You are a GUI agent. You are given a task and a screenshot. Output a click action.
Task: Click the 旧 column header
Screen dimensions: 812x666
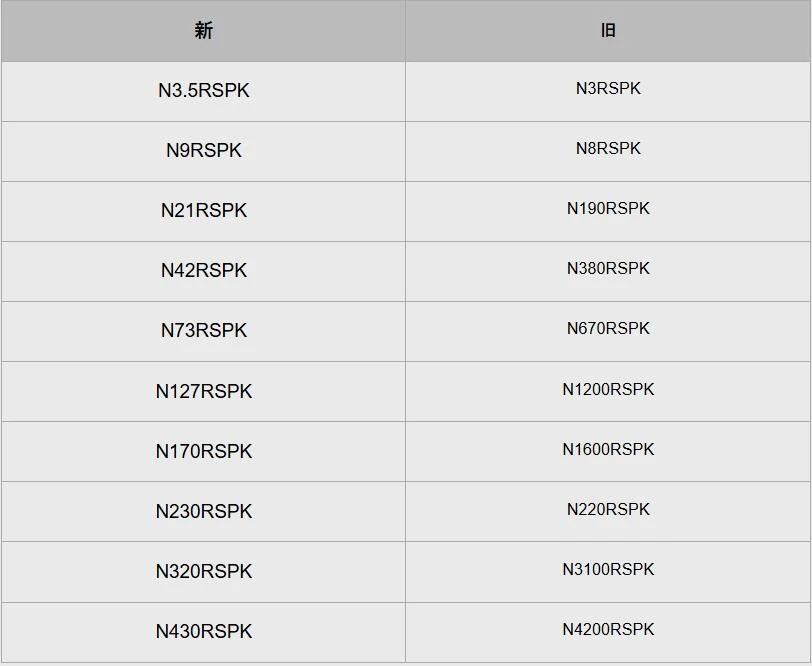coord(608,31)
